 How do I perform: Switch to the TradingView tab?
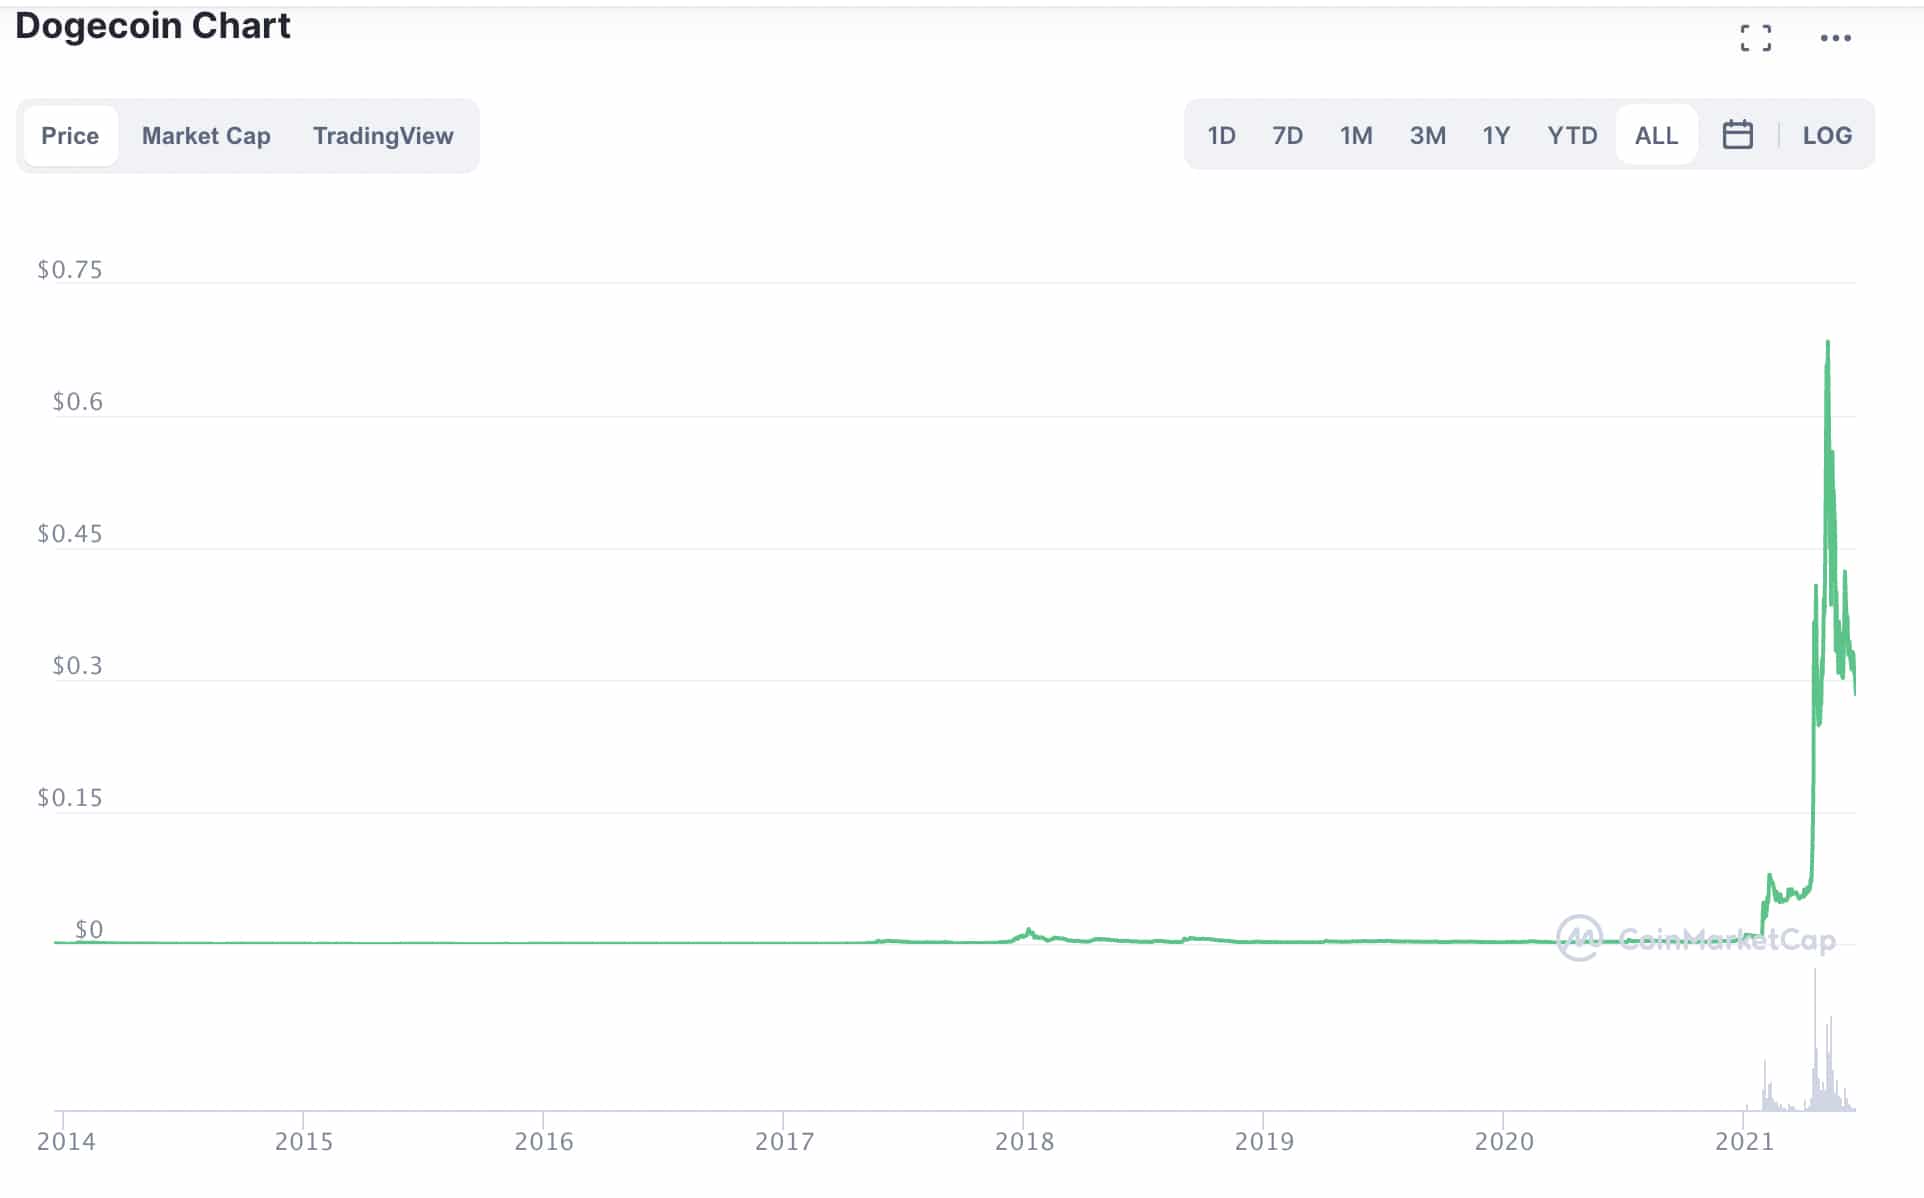pos(383,136)
